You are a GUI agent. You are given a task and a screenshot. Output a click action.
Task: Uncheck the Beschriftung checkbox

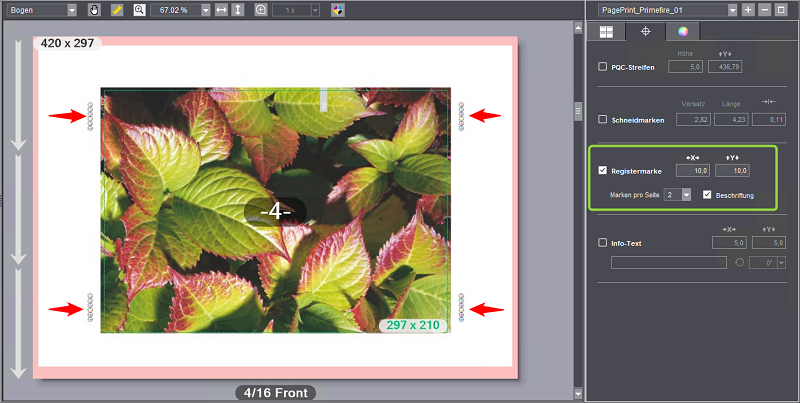point(707,194)
